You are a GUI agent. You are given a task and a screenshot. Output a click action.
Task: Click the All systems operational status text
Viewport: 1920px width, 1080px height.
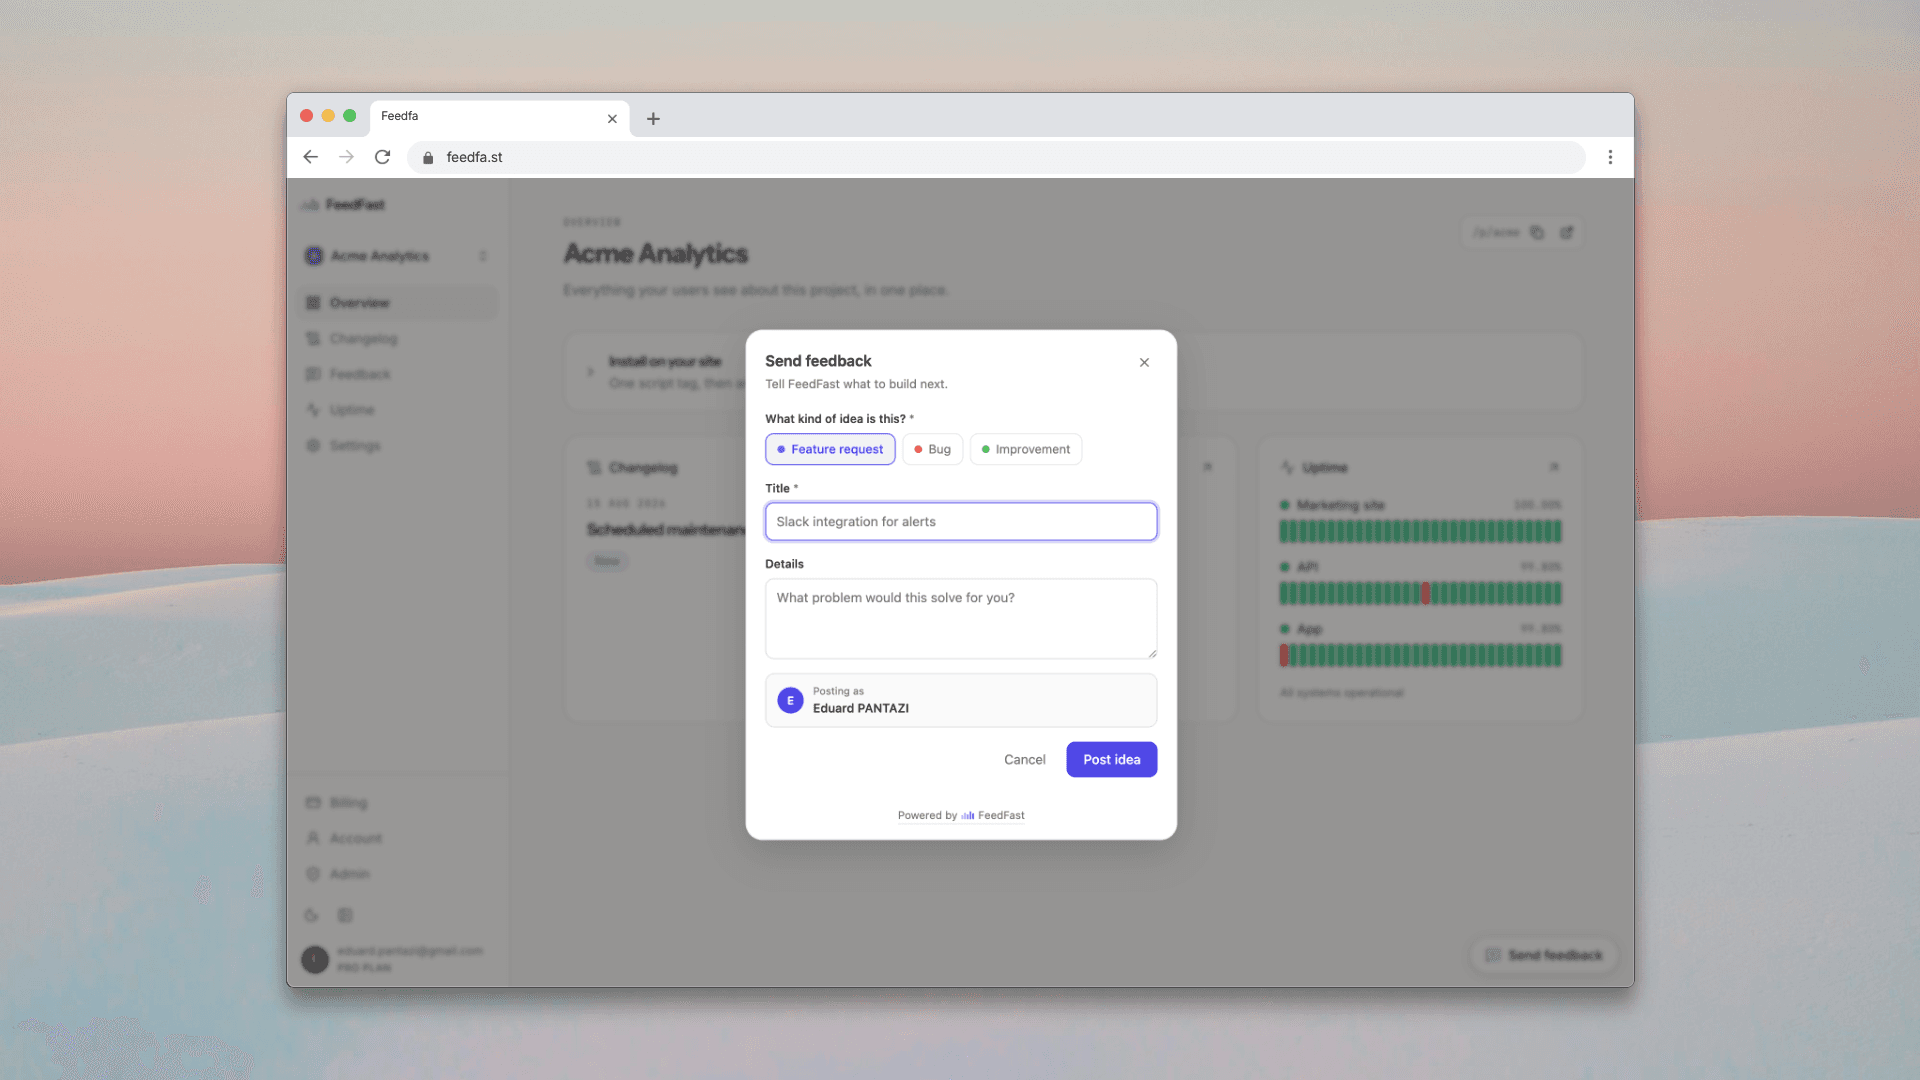[1341, 693]
